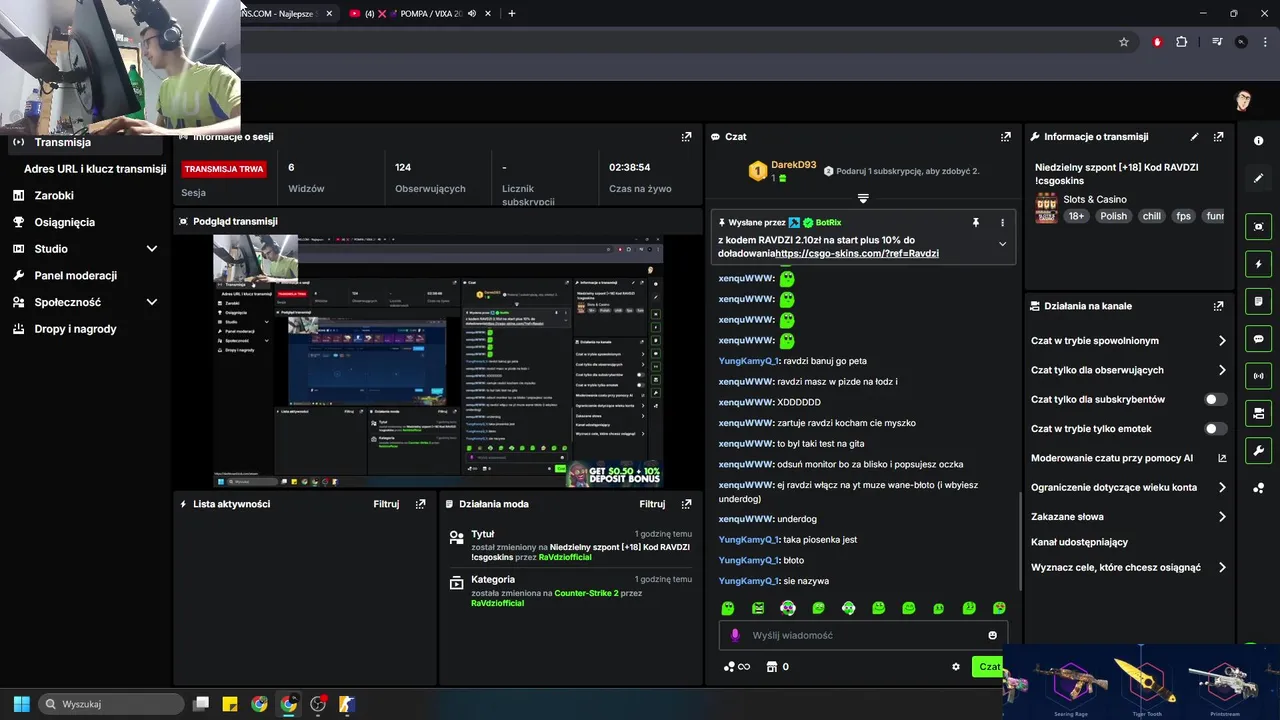Open Sticky Notes from the taskbar
This screenshot has height=720, width=1280.
click(230, 704)
